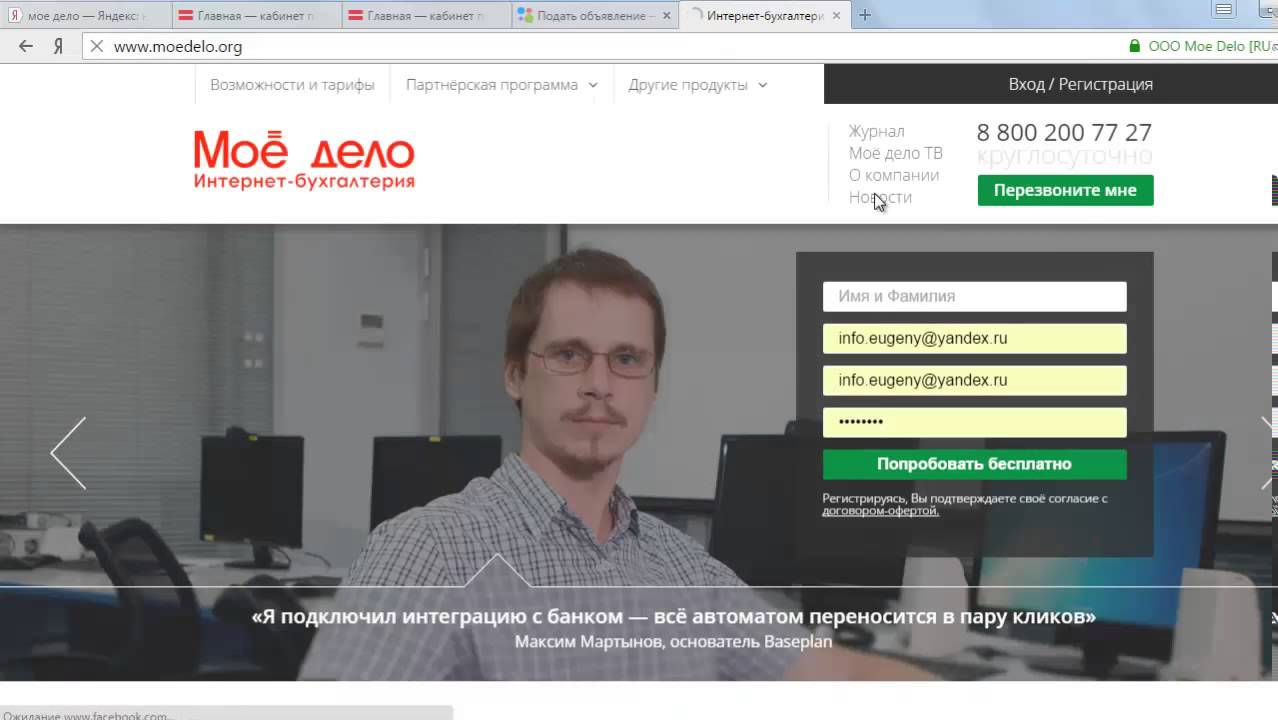The height and width of the screenshot is (720, 1278).
Task: Open 'Возможности и тарифы' menu item
Action: coord(292,85)
